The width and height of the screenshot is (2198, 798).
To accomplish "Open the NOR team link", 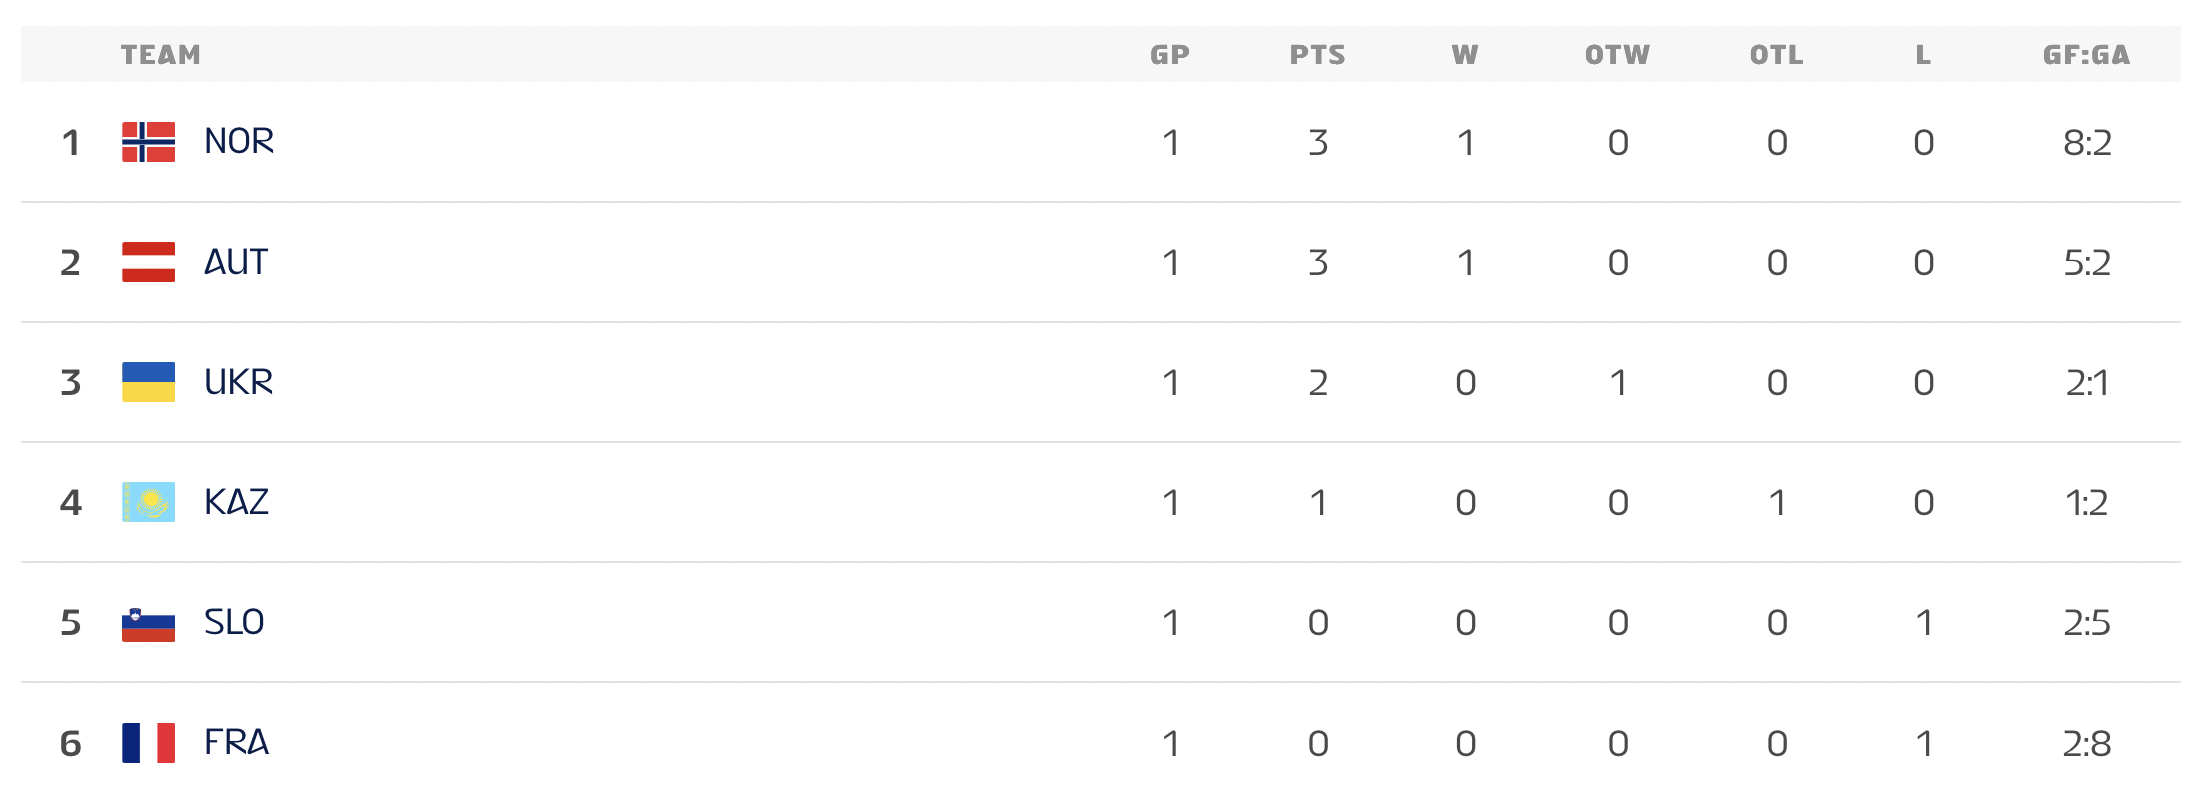I will click(239, 142).
